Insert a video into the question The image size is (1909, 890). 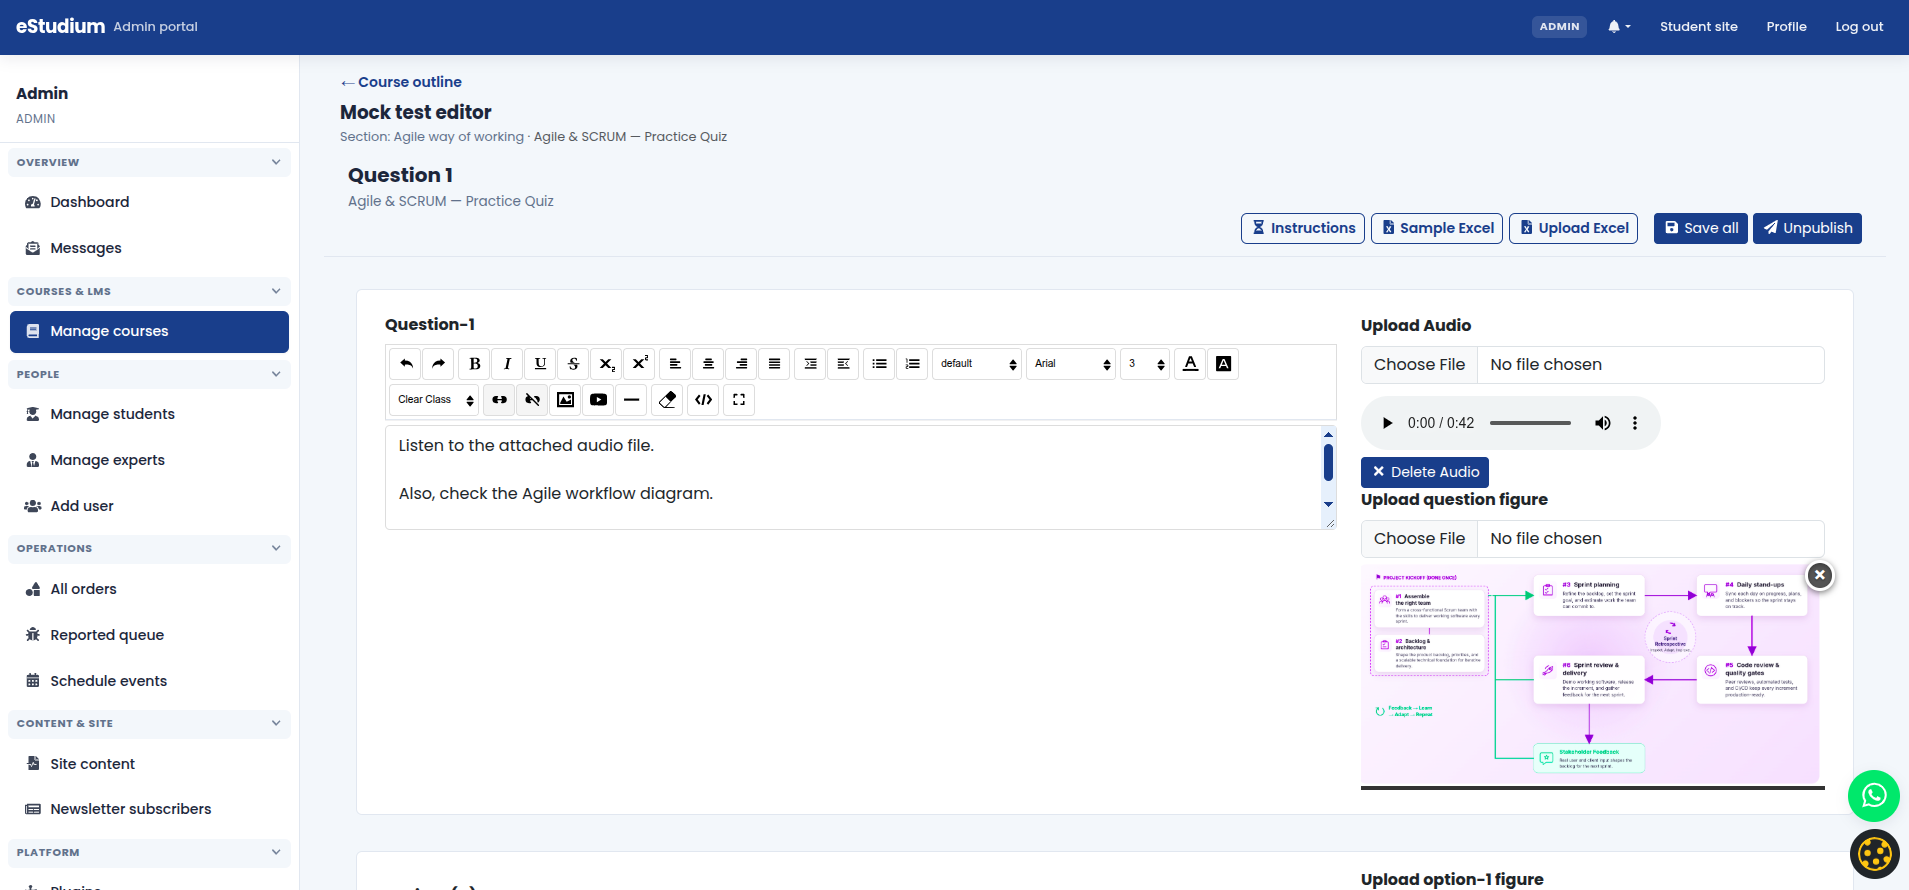click(598, 400)
